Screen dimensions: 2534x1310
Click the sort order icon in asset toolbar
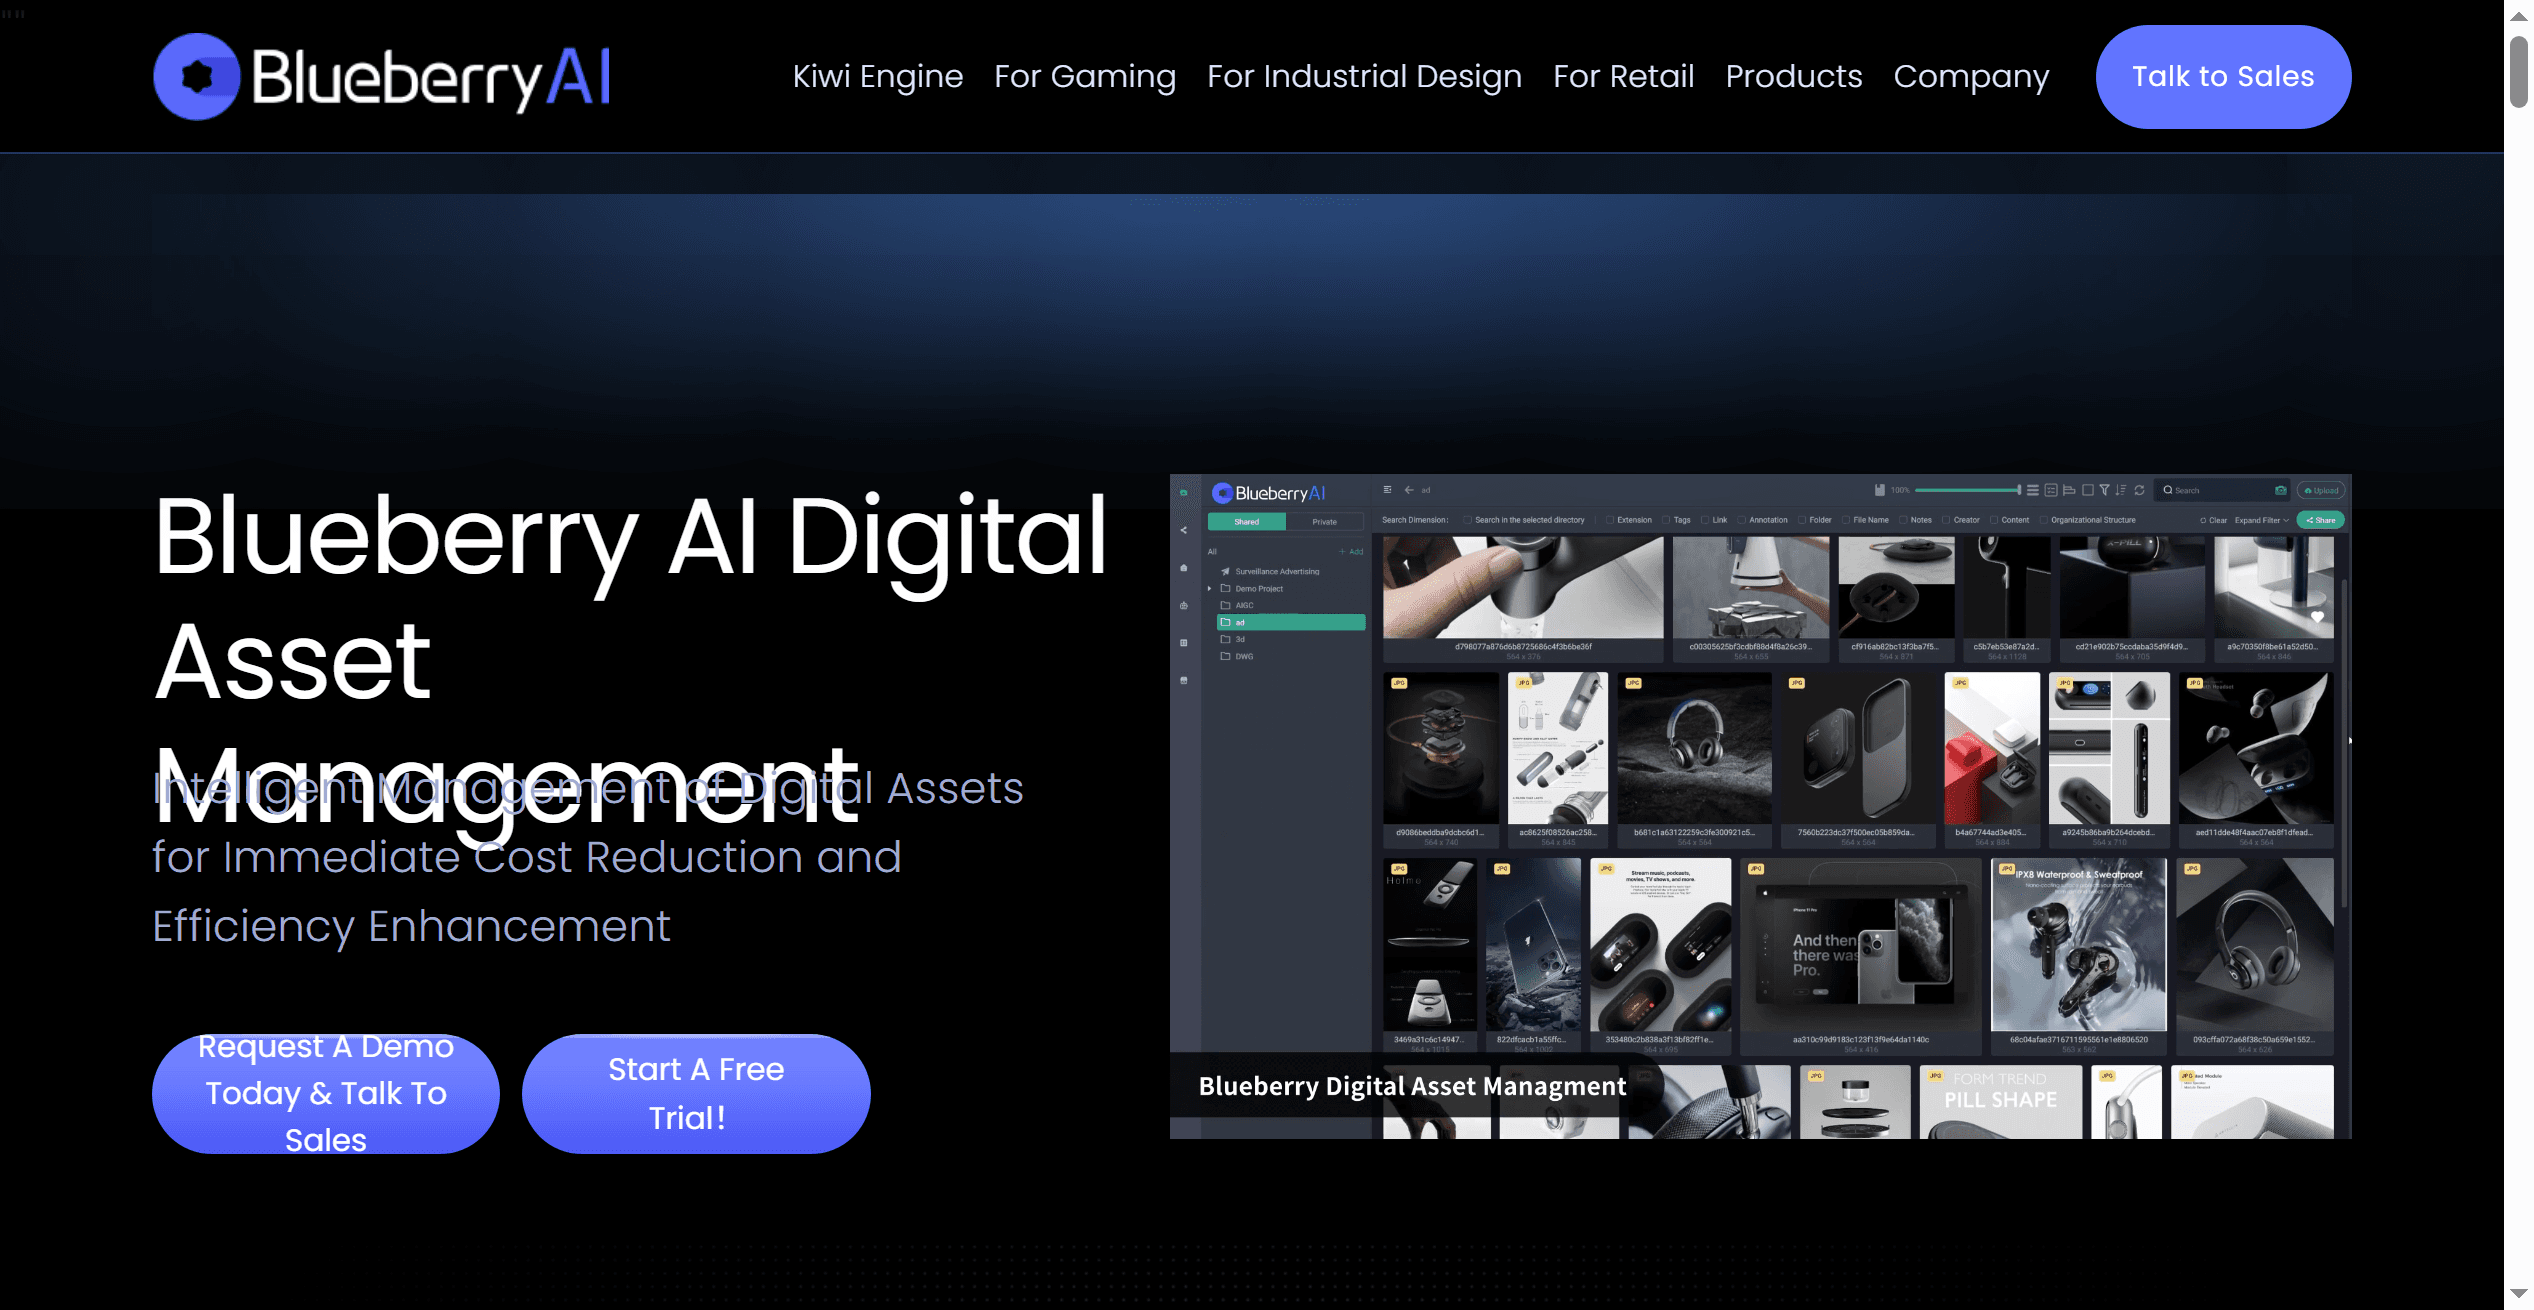pos(2121,490)
